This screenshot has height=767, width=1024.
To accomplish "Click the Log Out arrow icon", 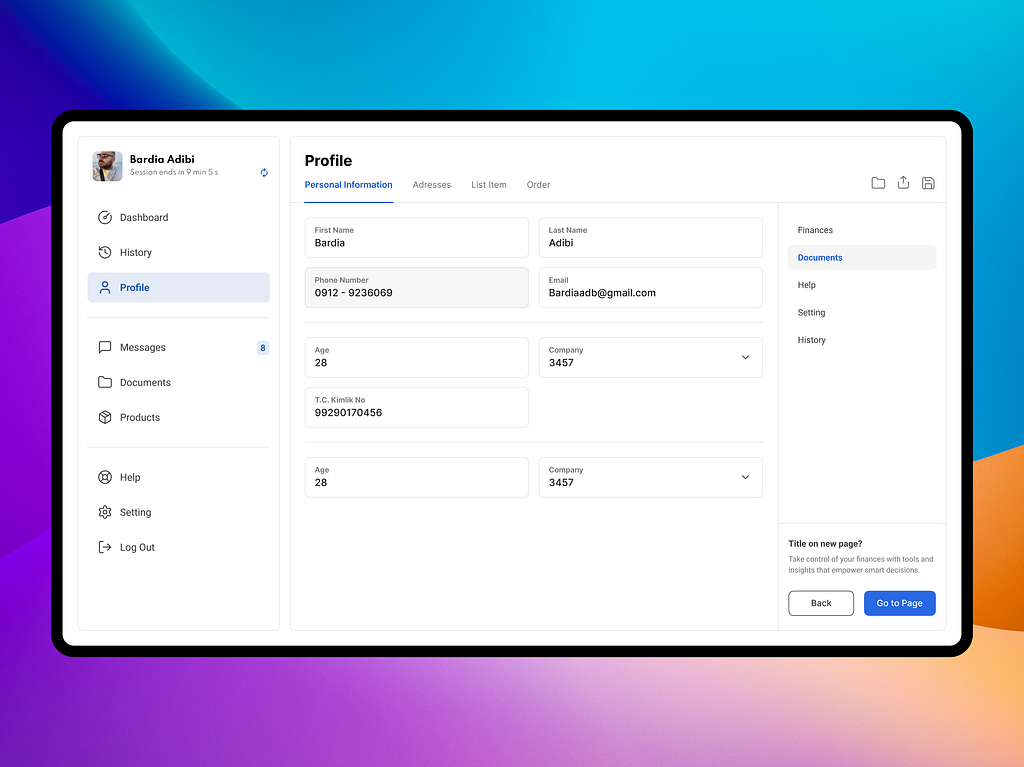I will 104,547.
